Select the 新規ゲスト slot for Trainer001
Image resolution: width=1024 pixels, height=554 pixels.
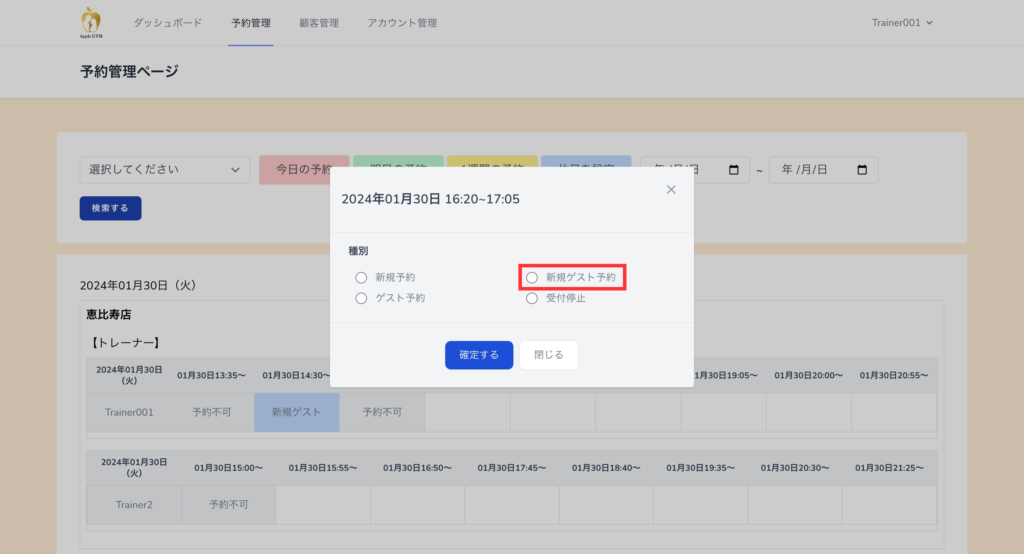click(x=297, y=411)
